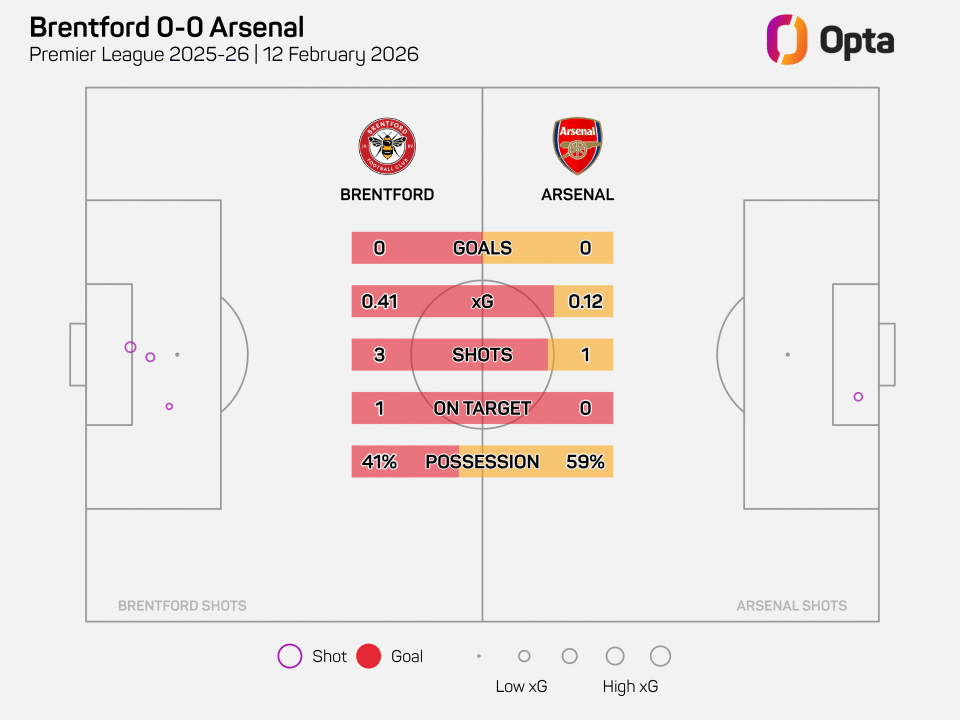Click the largest High xG legend circle
Image resolution: width=960 pixels, height=720 pixels.
click(660, 656)
